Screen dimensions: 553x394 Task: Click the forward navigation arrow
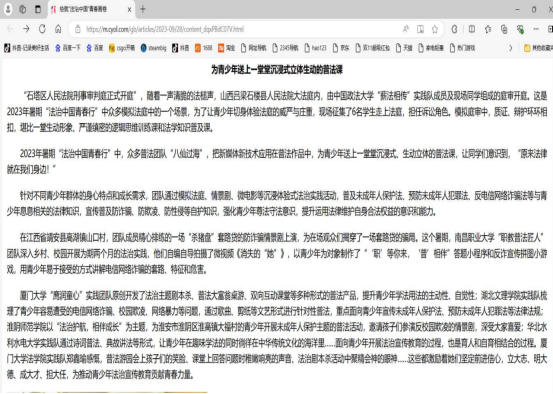tap(26, 29)
